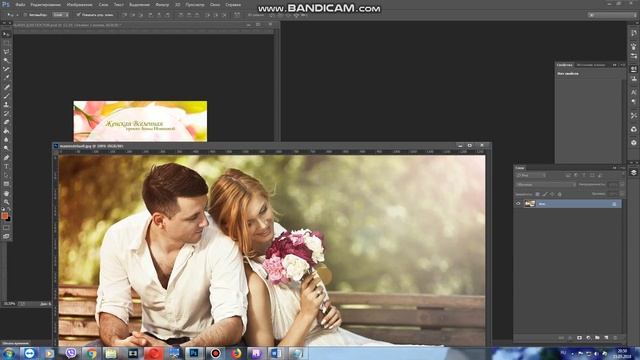Toggle Quick Mask mode in toolbox
The width and height of the screenshot is (640, 360).
6,228
